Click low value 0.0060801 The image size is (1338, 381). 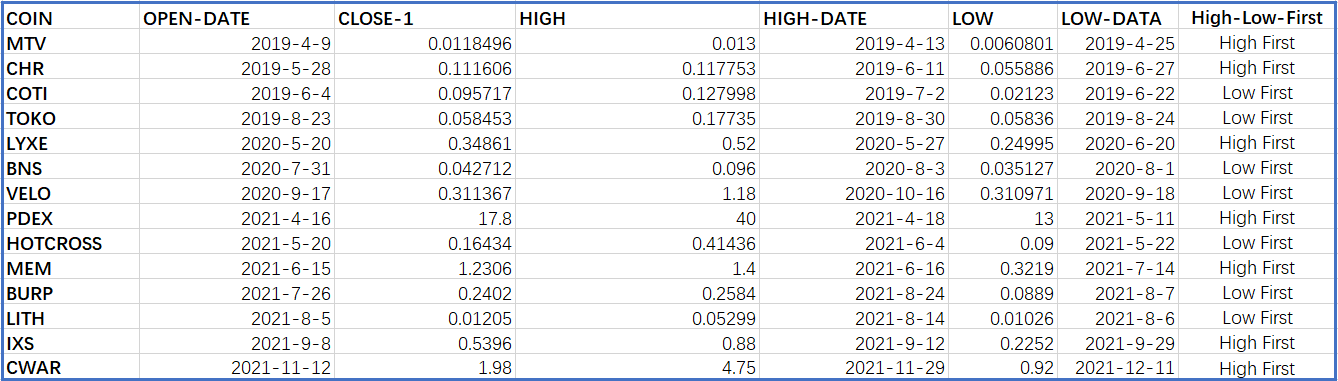pyautogui.click(x=1011, y=43)
